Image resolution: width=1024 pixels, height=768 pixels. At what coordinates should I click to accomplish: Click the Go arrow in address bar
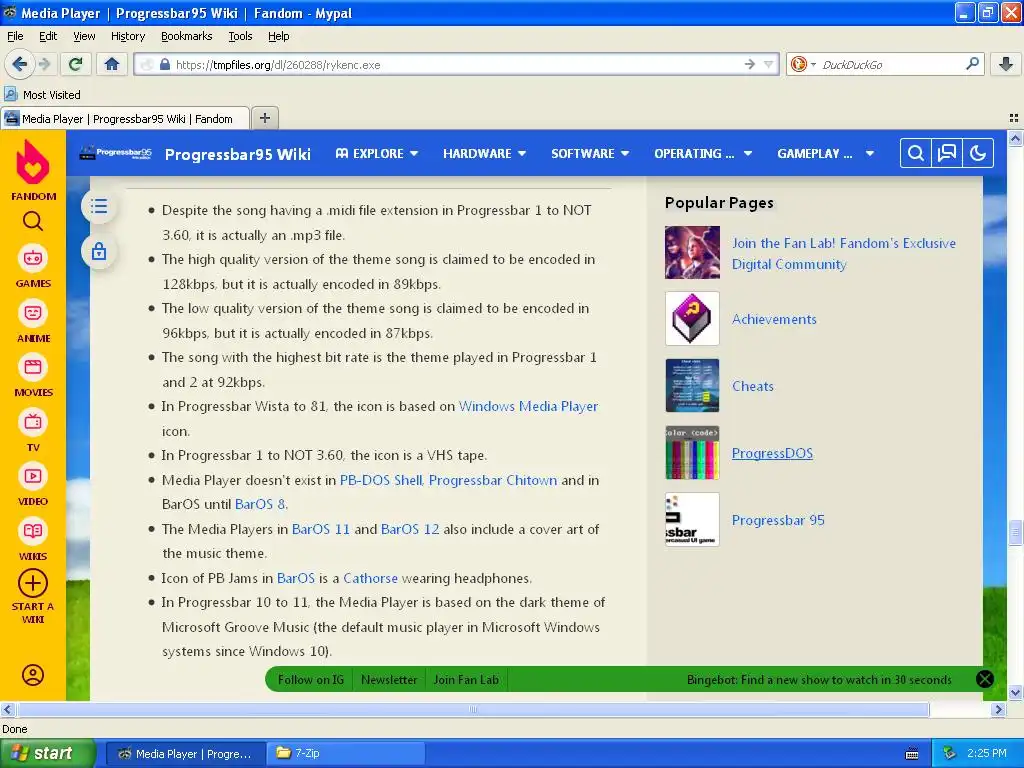click(x=749, y=64)
